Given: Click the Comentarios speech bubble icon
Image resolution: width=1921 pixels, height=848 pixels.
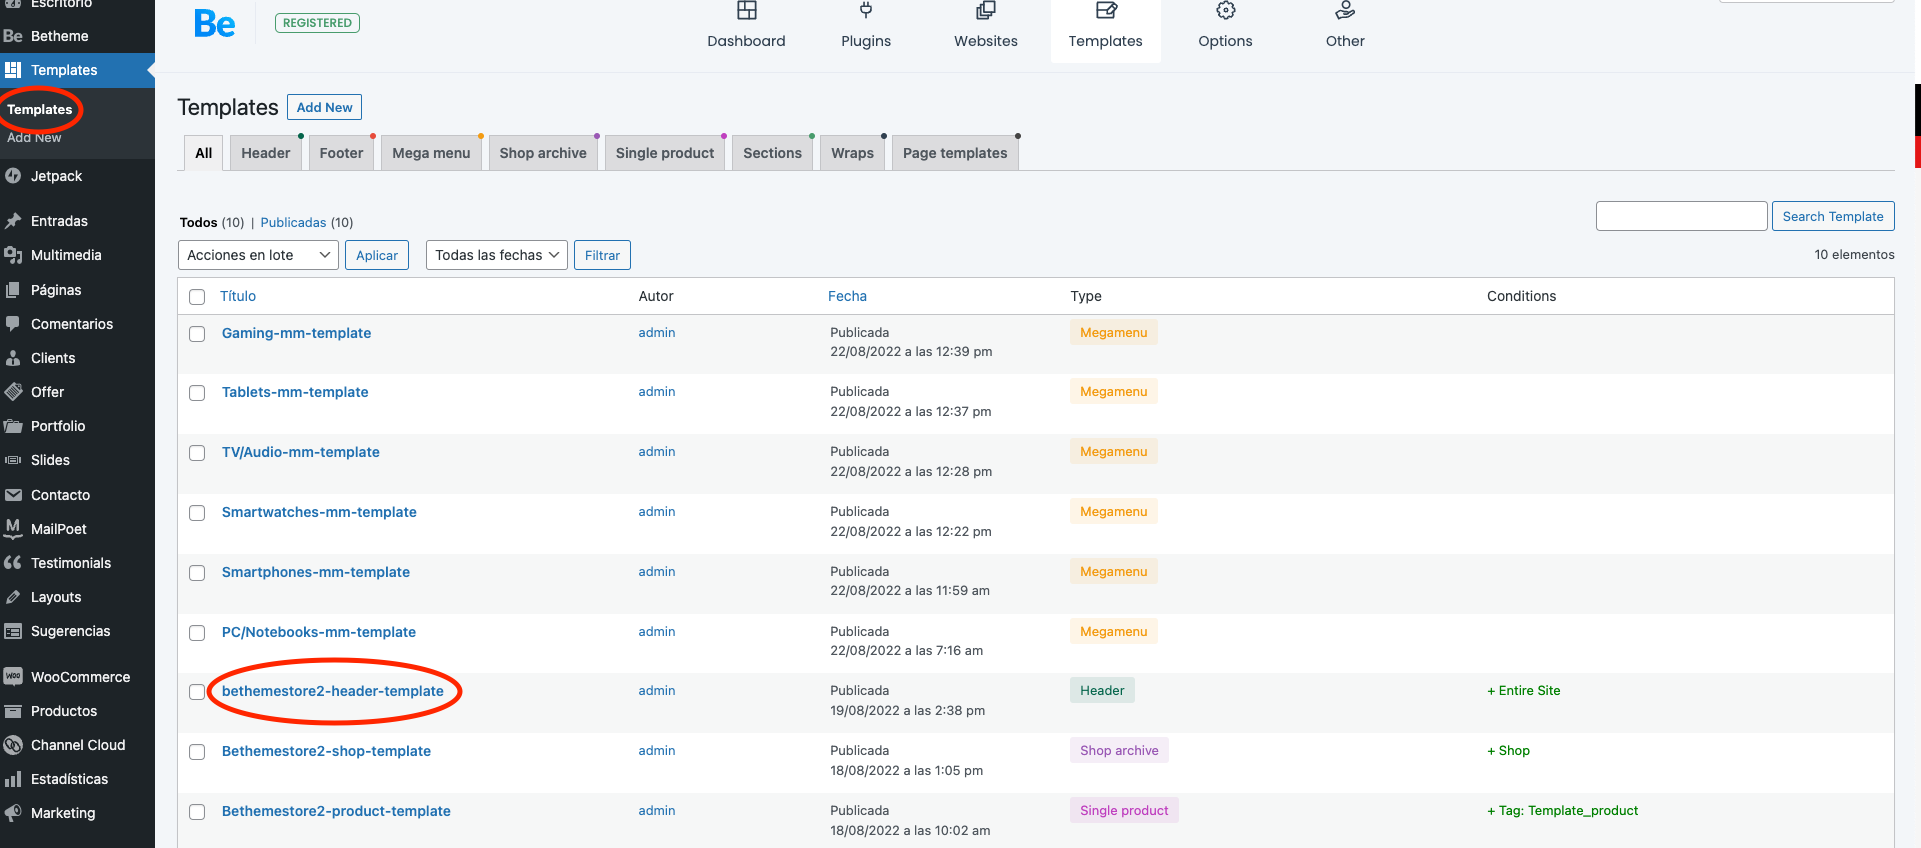Looking at the screenshot, I should [x=13, y=324].
